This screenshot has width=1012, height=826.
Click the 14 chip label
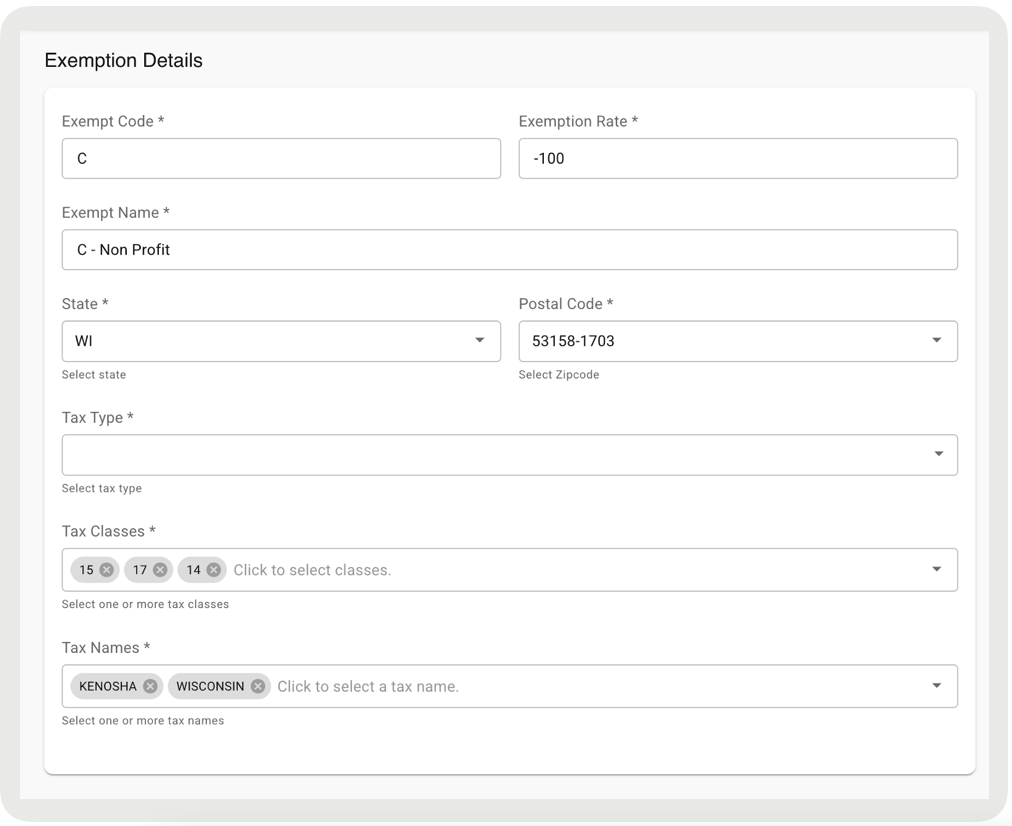pyautogui.click(x=194, y=570)
